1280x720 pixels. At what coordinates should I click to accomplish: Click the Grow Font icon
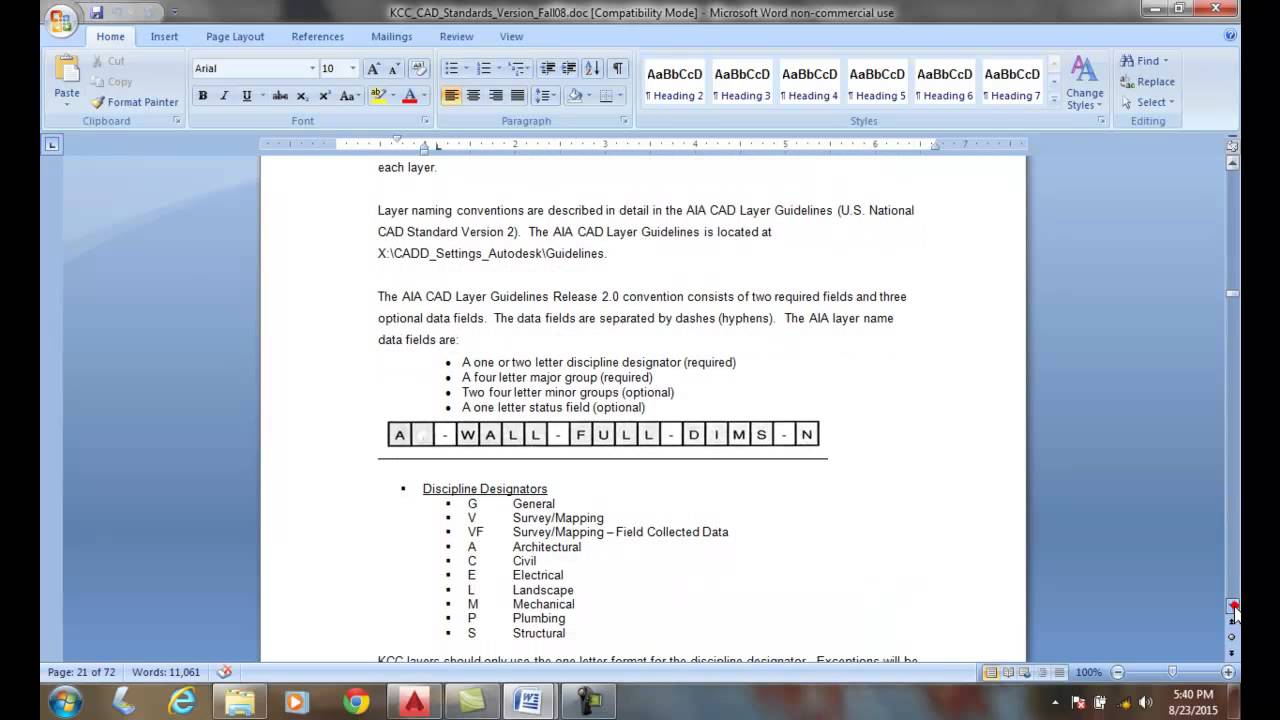(373, 68)
